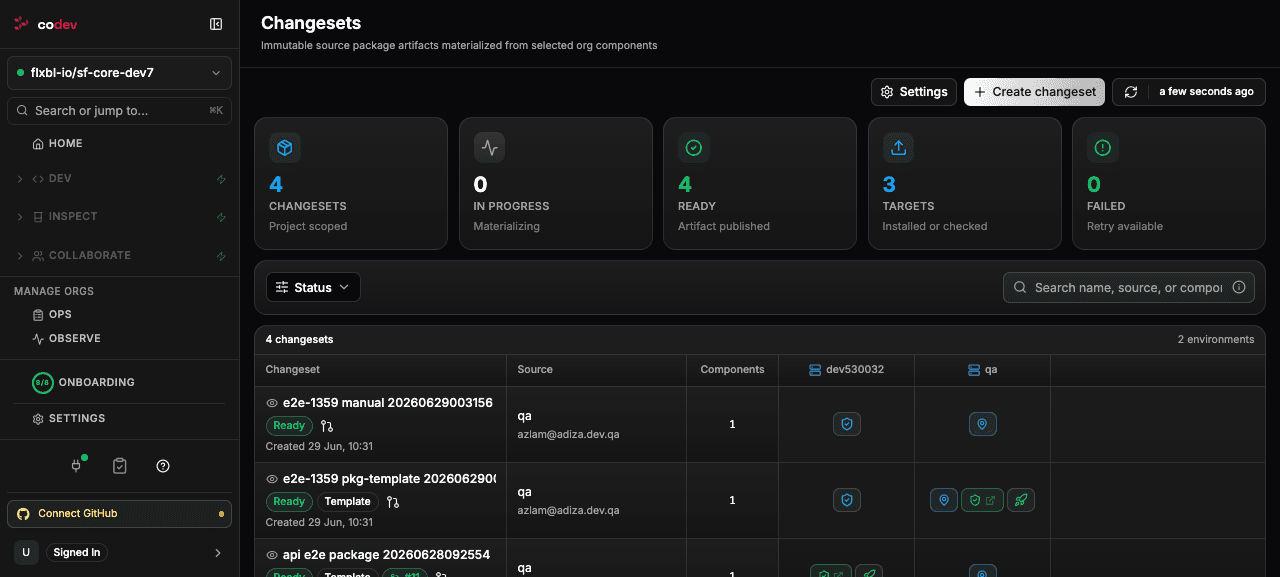Viewport: 1280px width, 577px height.
Task: Open SETTINGS in sidebar
Action: tap(69, 418)
